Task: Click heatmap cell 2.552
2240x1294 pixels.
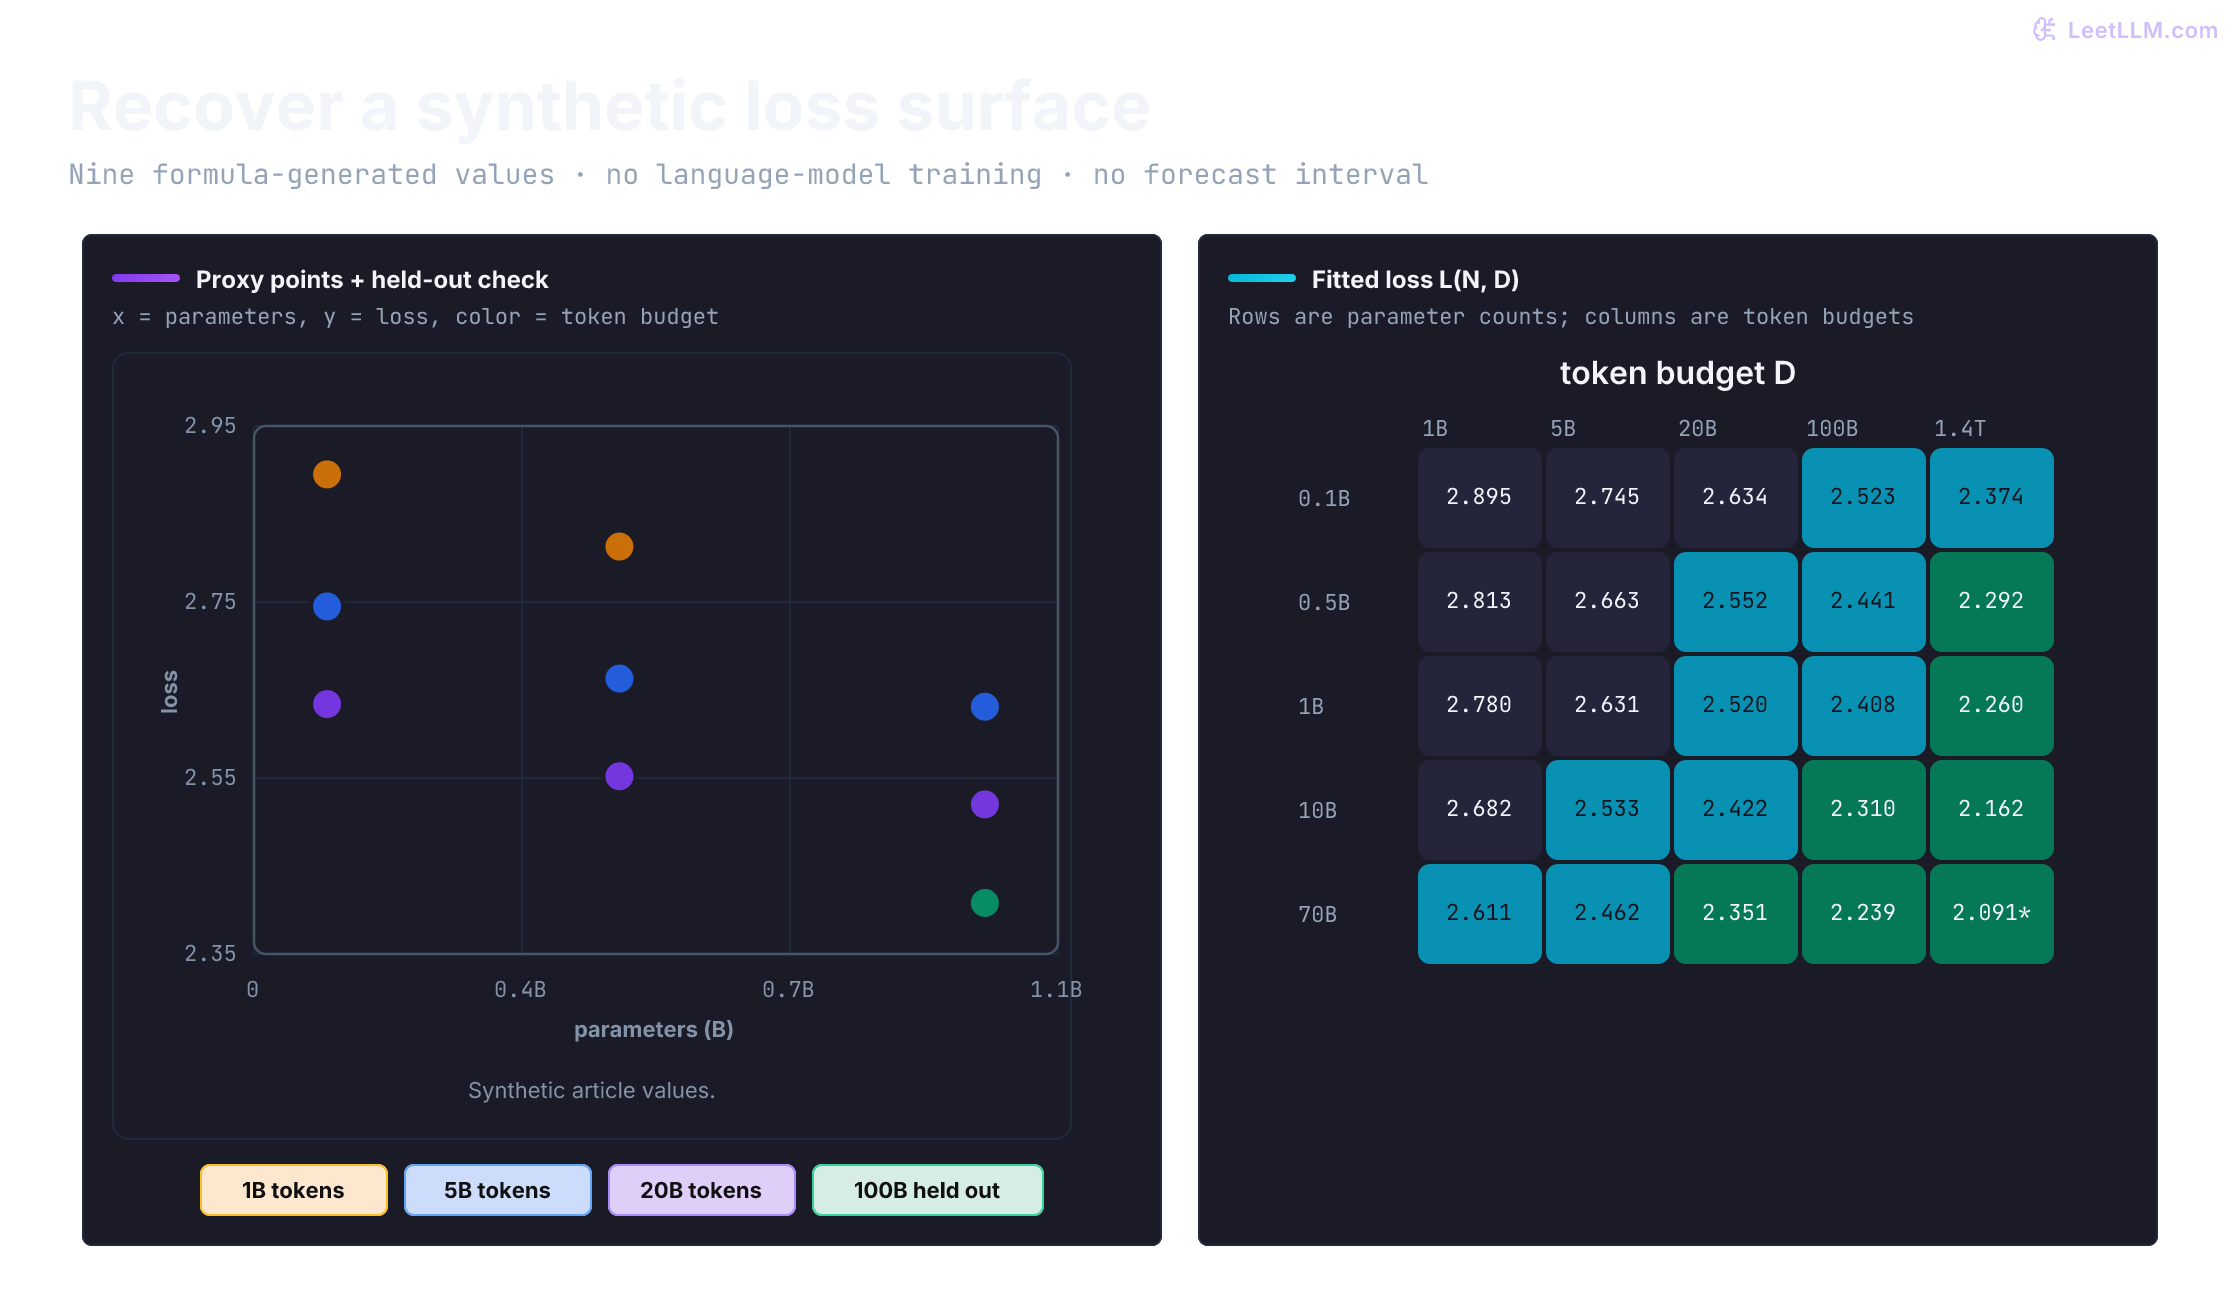Action: click(x=1736, y=602)
